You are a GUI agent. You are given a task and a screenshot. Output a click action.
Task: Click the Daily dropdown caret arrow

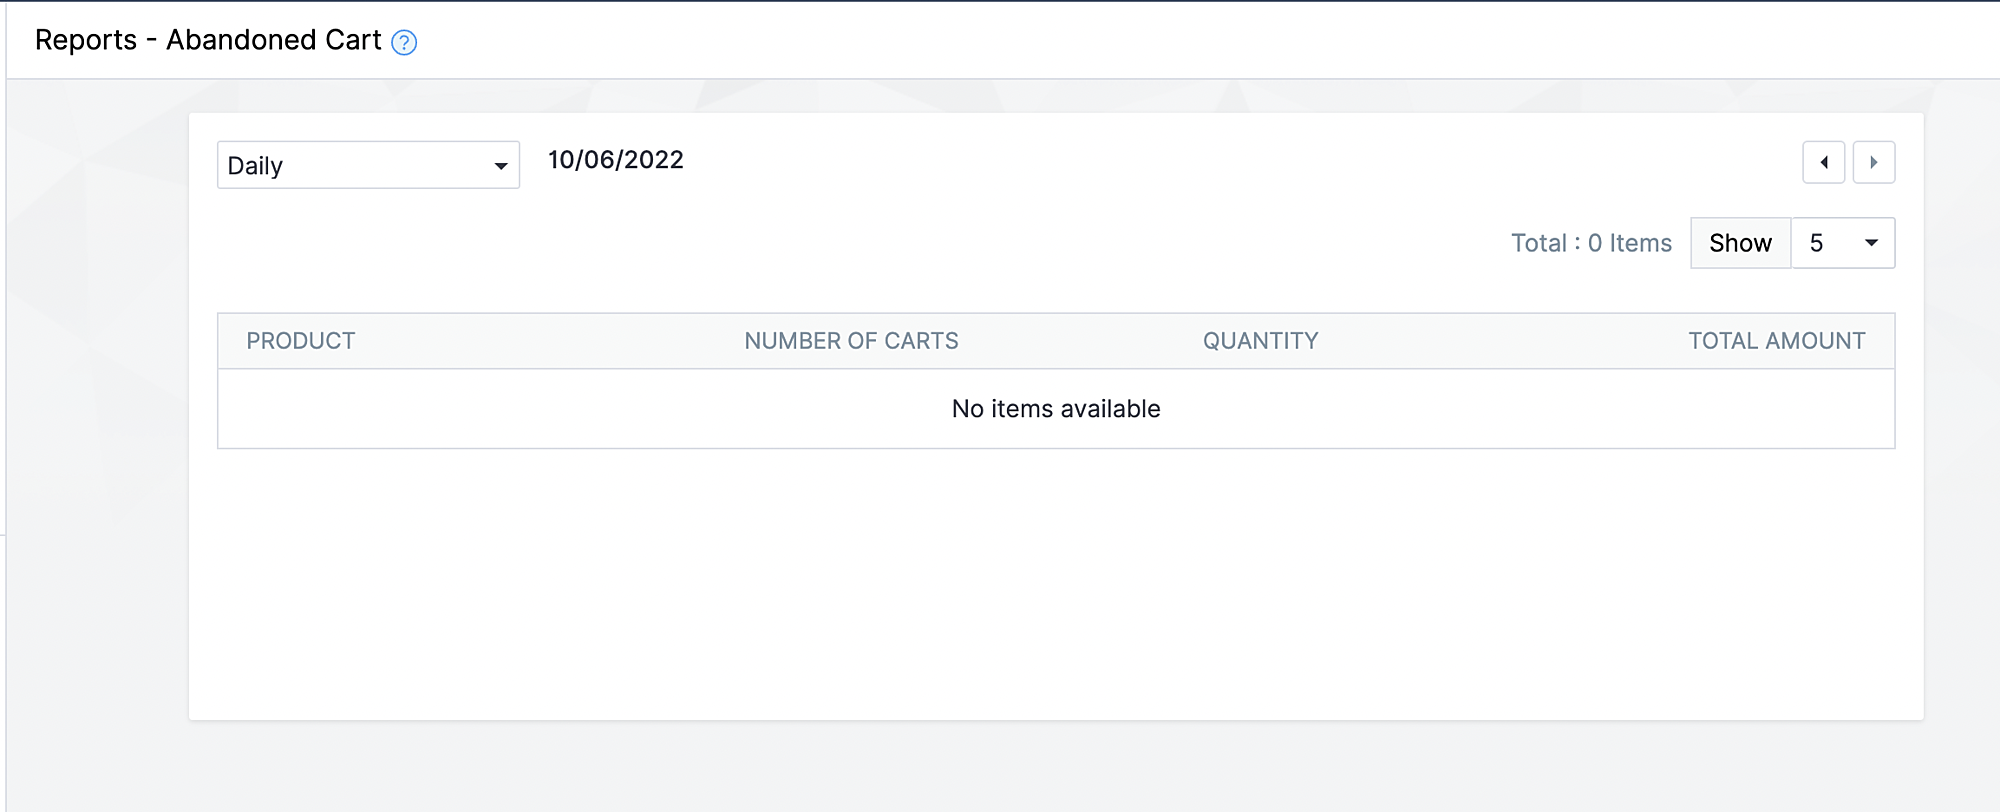click(x=501, y=166)
